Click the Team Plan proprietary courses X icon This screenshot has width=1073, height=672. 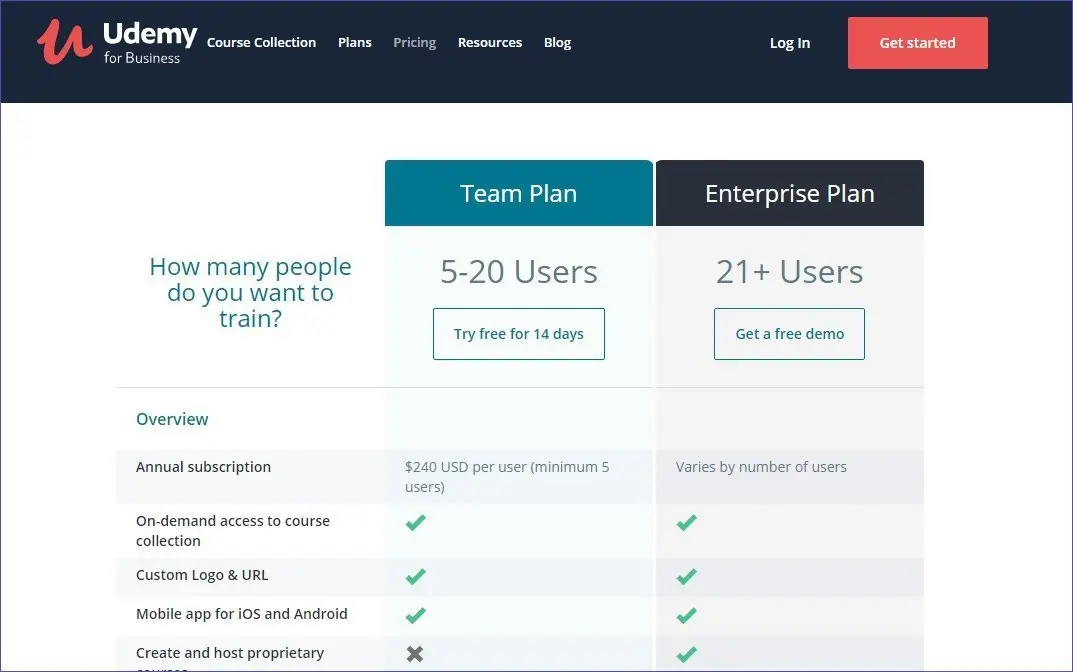(415, 654)
